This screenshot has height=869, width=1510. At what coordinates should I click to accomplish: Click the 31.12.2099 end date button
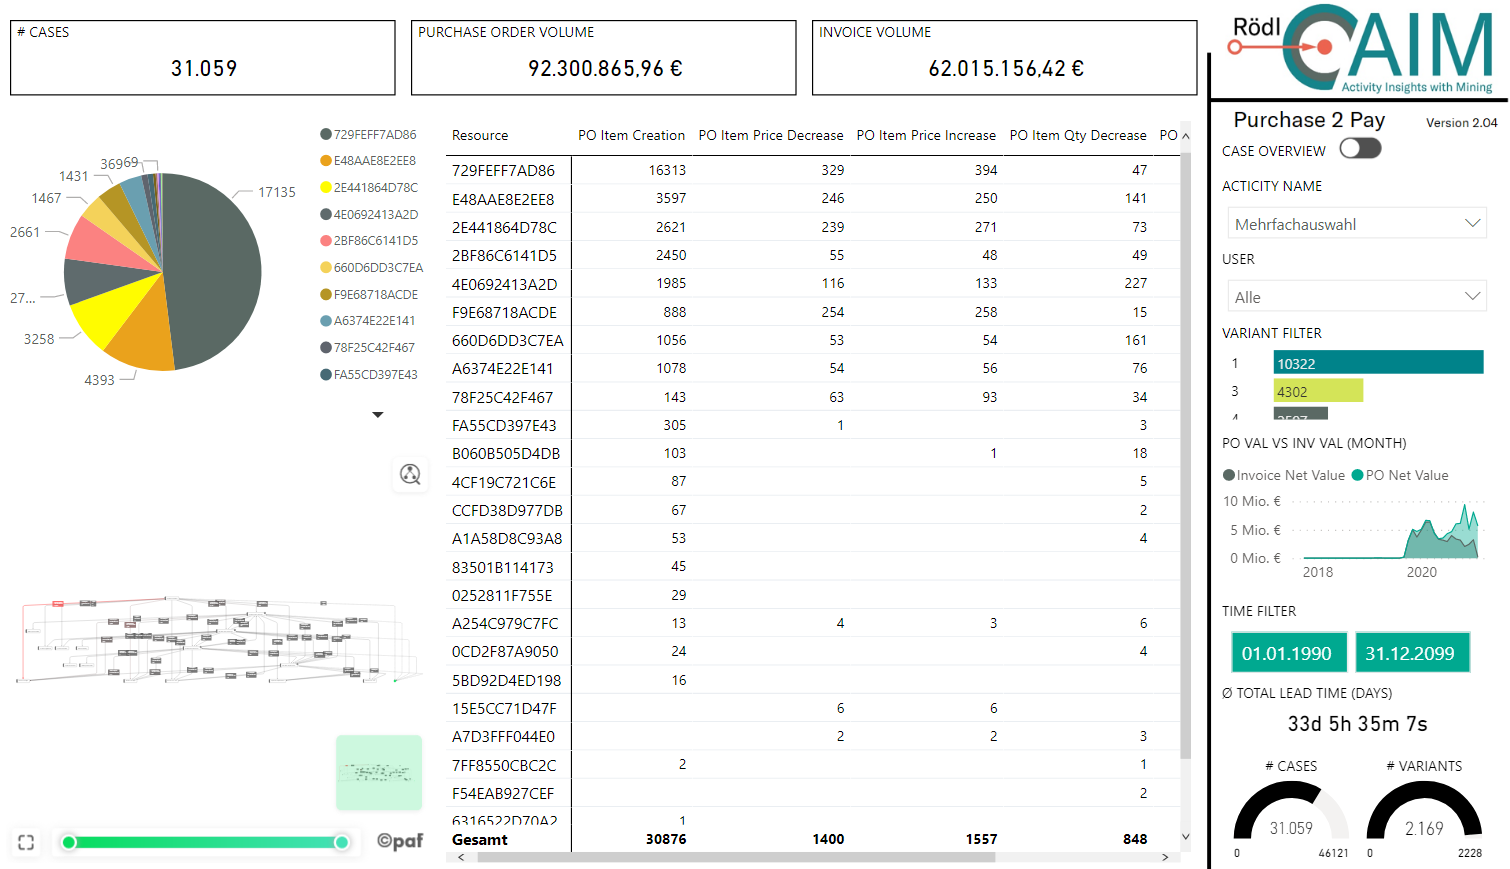pos(1412,652)
